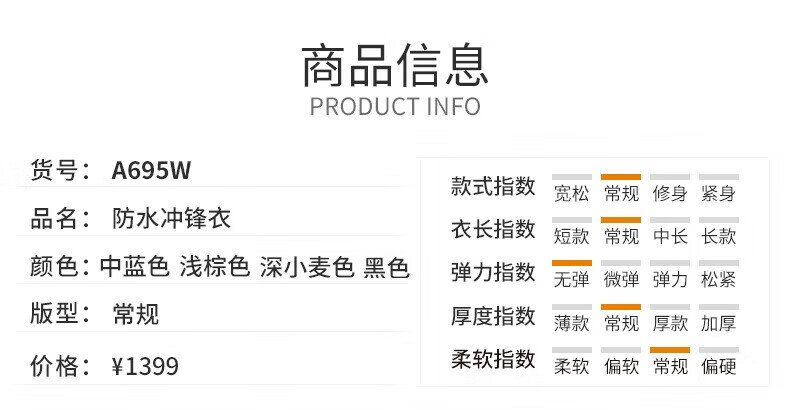The width and height of the screenshot is (790, 410).
Task: Click the product number A695W
Action: [151, 170]
